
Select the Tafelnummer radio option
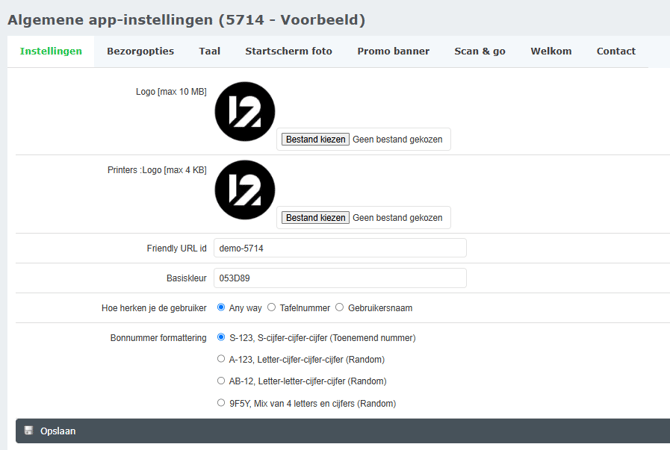(x=271, y=308)
